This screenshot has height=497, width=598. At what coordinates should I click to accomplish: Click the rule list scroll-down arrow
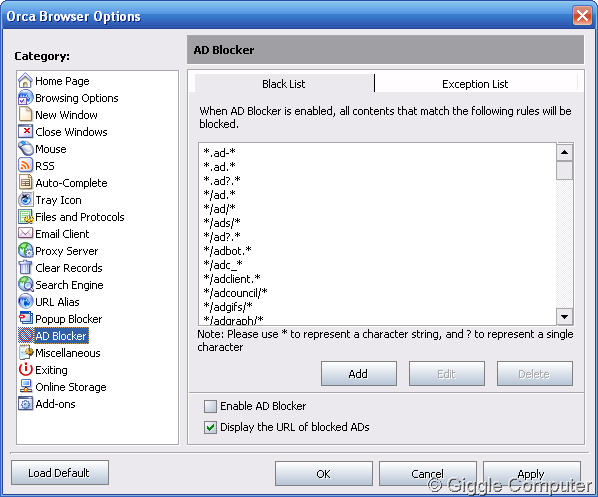pos(564,317)
